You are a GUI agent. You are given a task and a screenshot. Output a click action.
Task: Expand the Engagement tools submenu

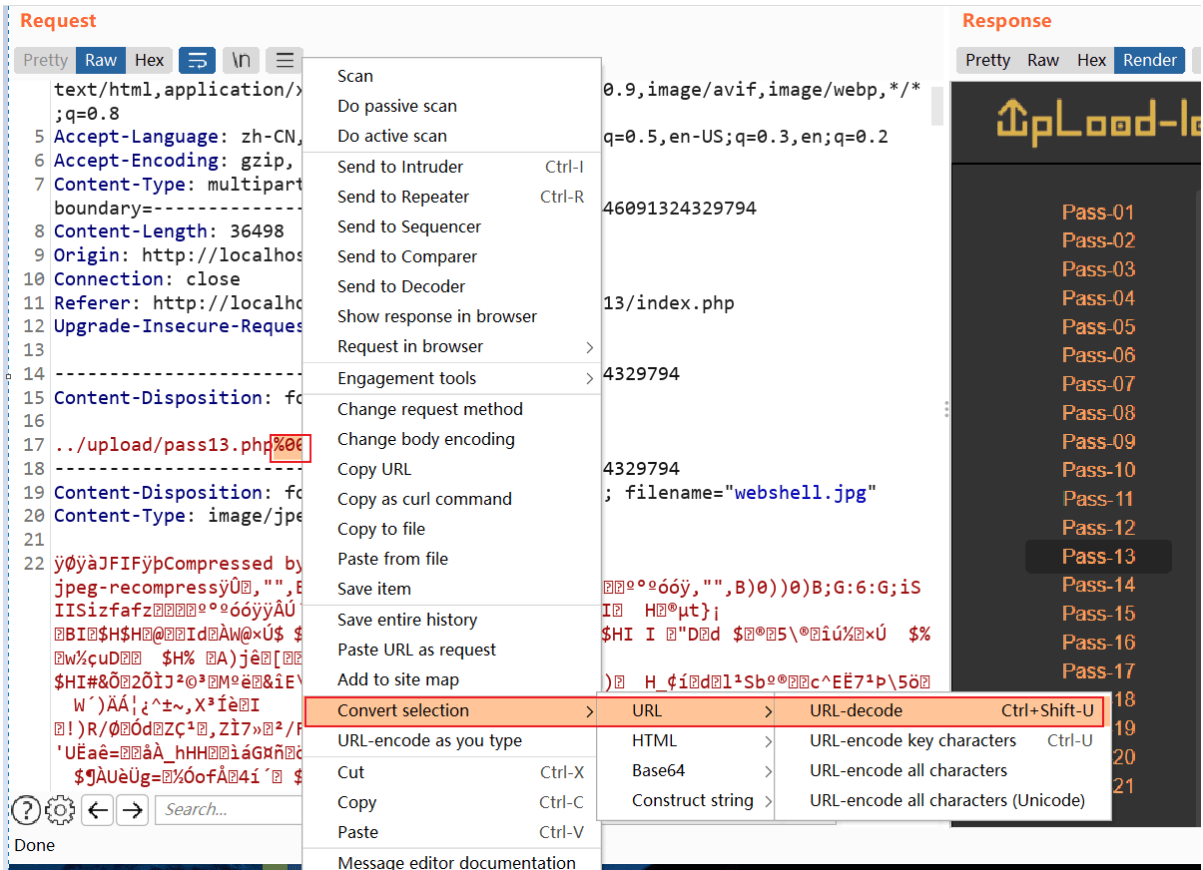click(x=452, y=378)
